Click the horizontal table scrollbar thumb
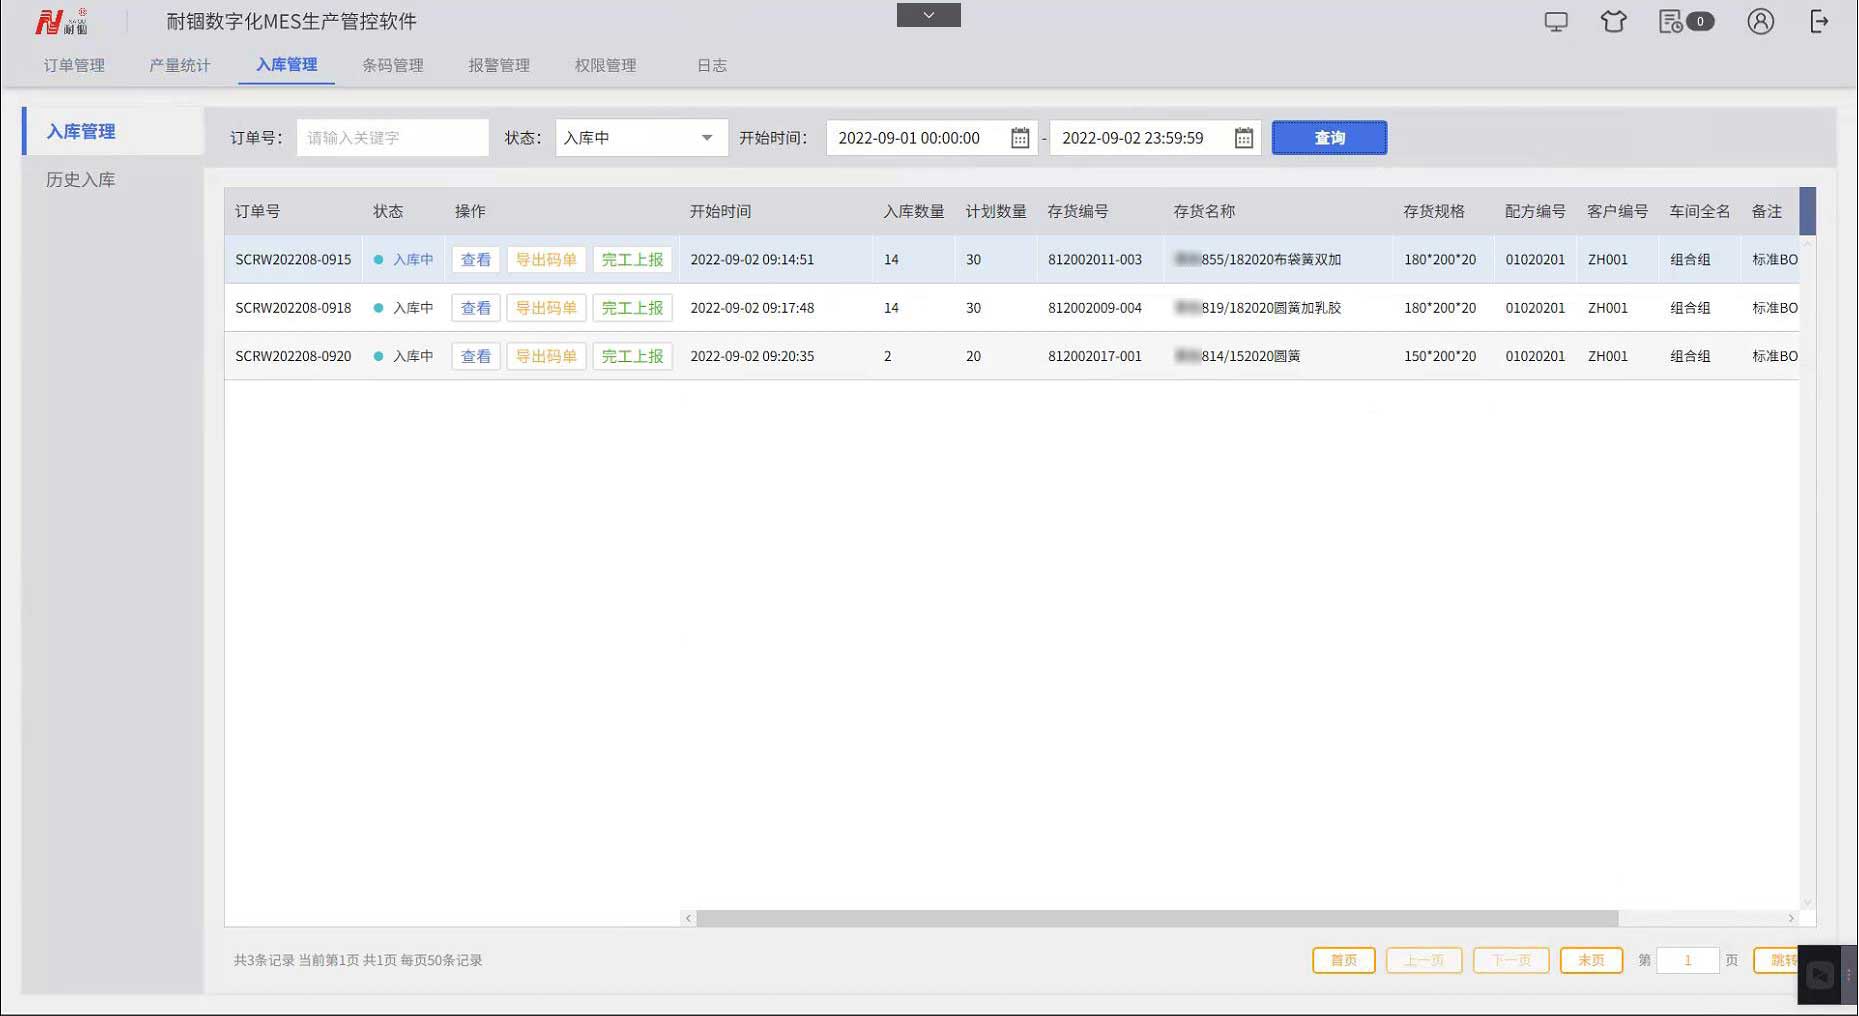This screenshot has width=1859, height=1016. point(1157,918)
